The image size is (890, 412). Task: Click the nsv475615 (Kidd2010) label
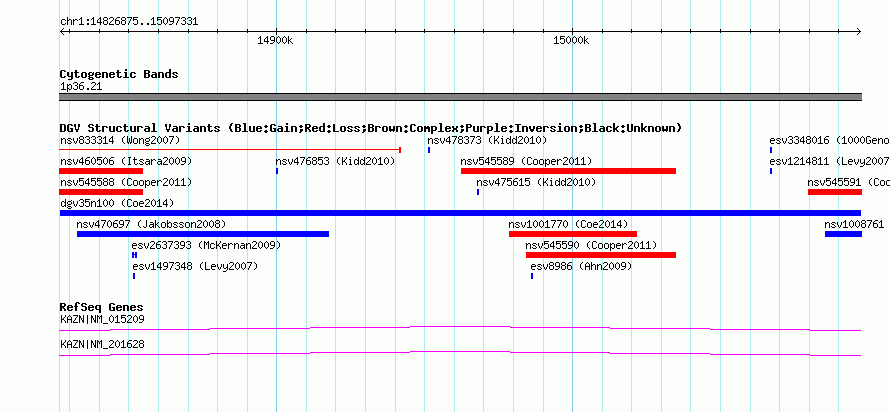click(x=536, y=183)
